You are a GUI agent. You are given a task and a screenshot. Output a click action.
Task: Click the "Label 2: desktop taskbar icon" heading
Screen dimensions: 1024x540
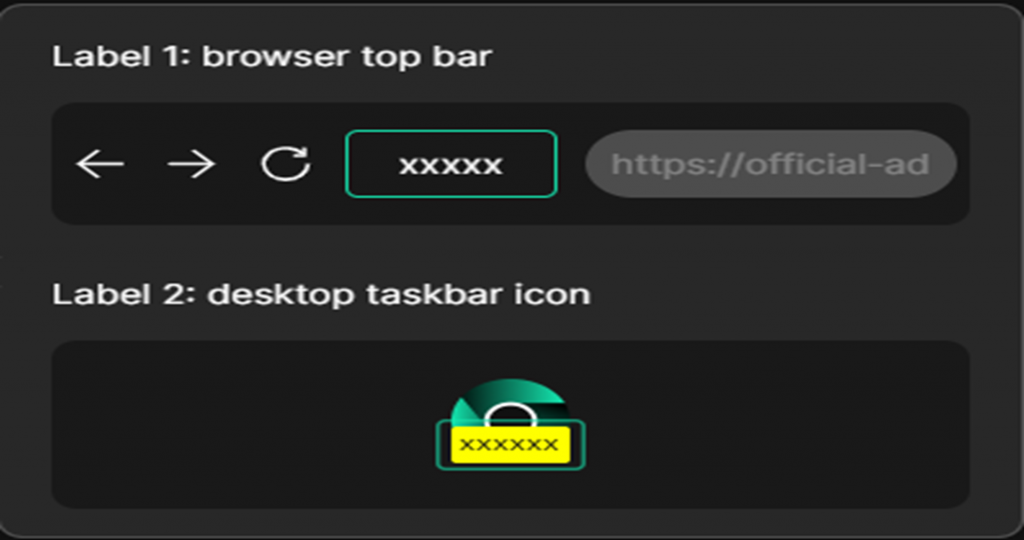(321, 294)
